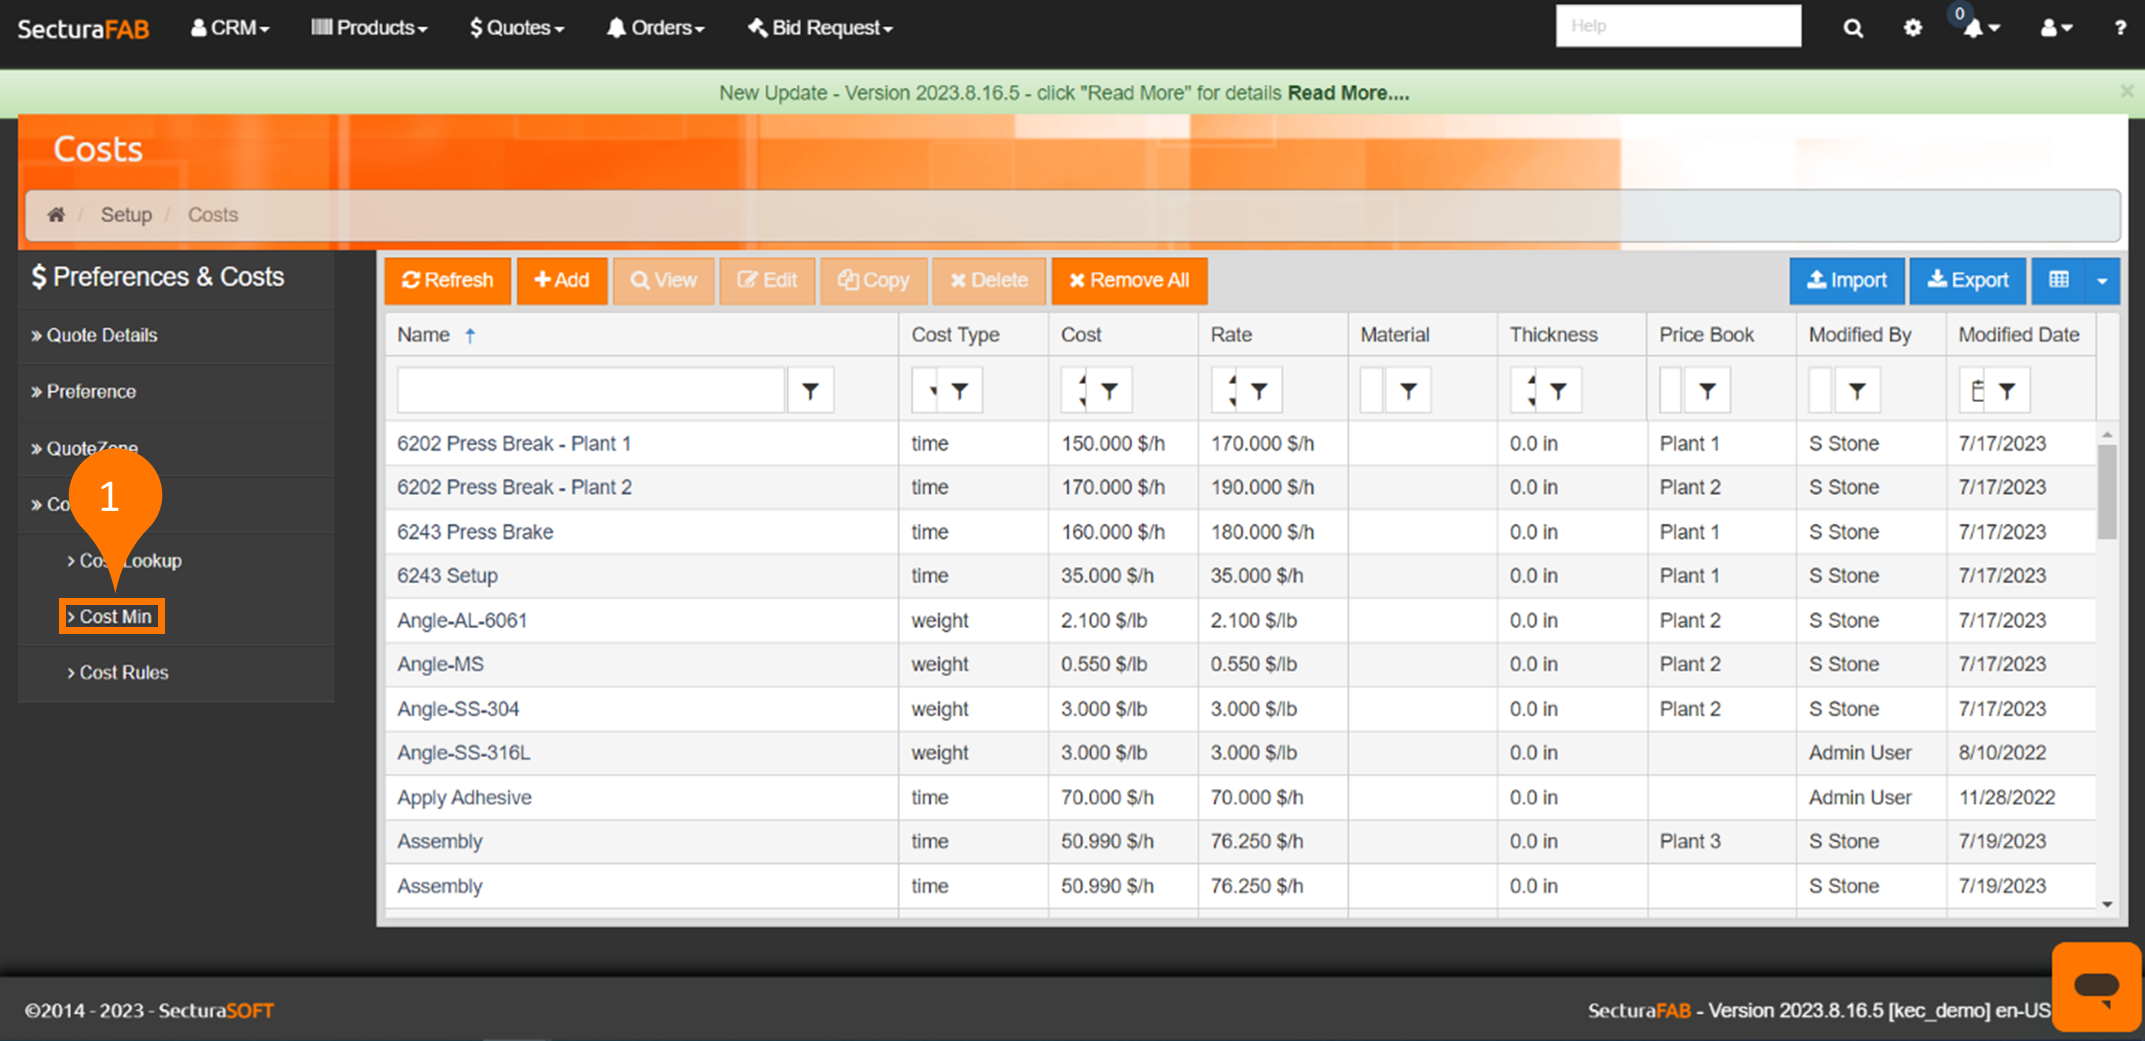Screen dimensions: 2145x1041
Task: Click the question mark help icon
Action: click(x=2119, y=28)
